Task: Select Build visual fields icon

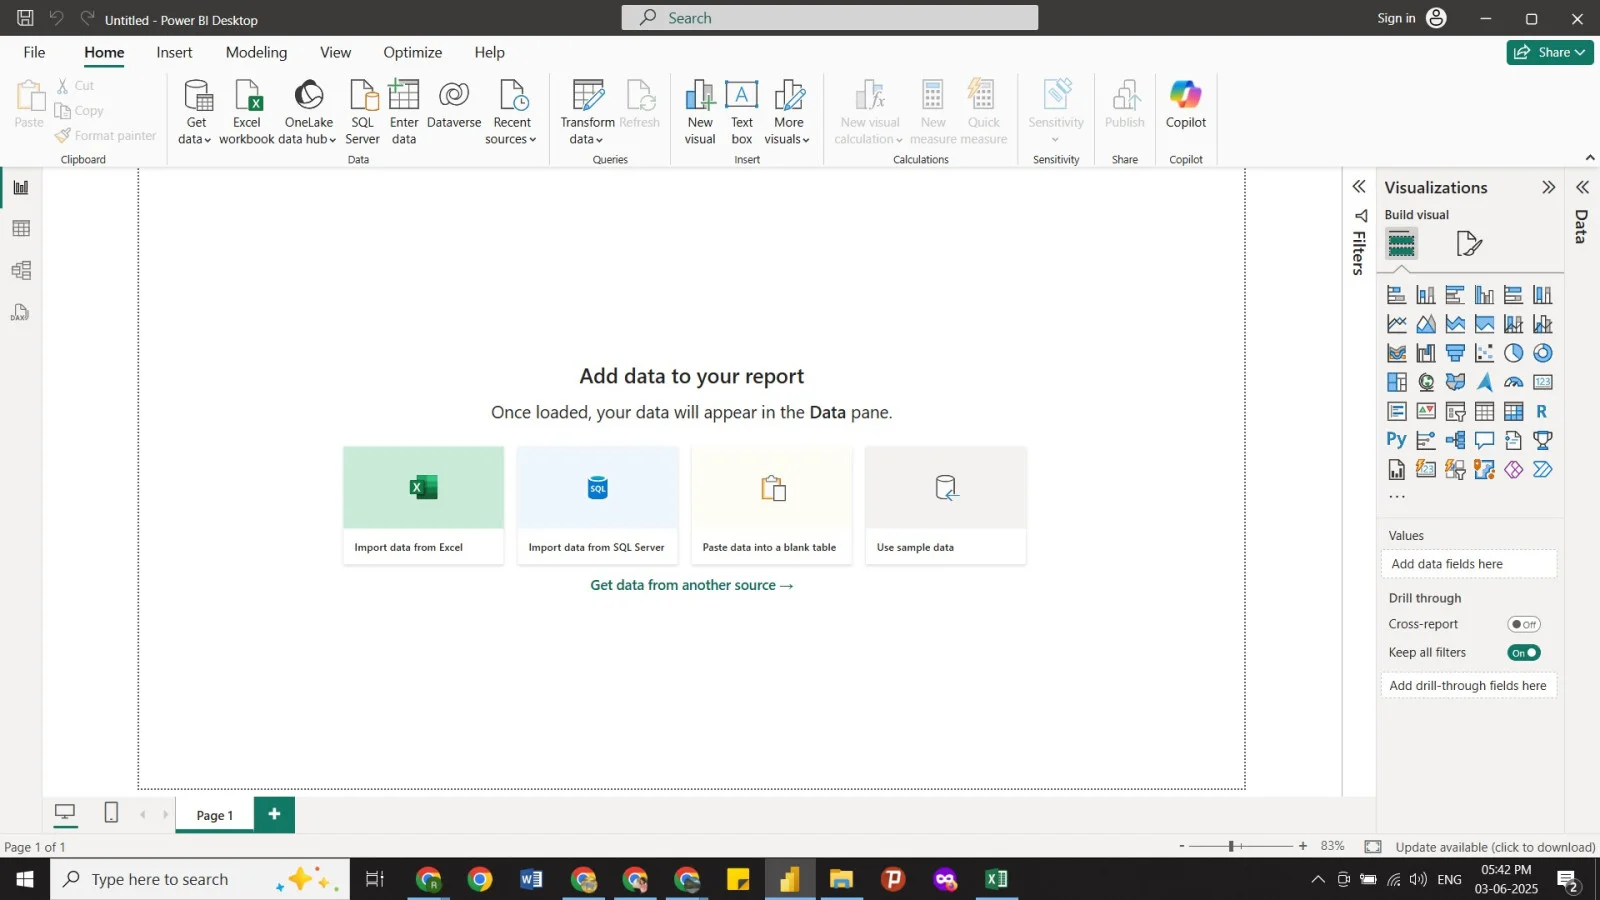Action: [x=1402, y=243]
